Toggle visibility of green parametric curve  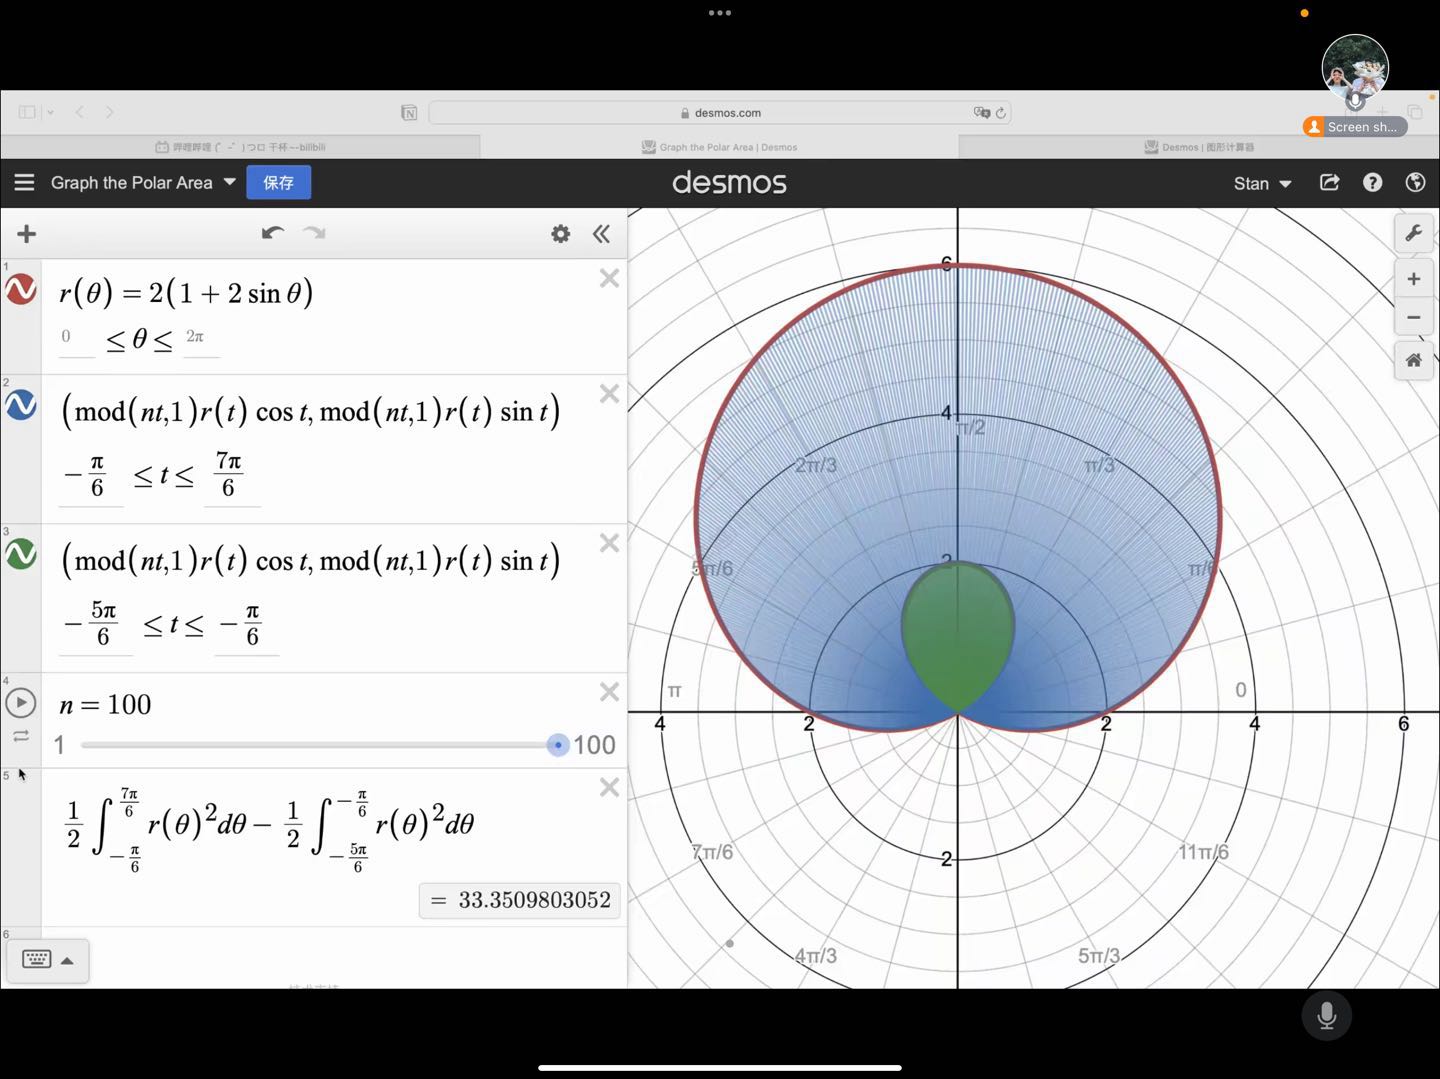click(x=21, y=554)
